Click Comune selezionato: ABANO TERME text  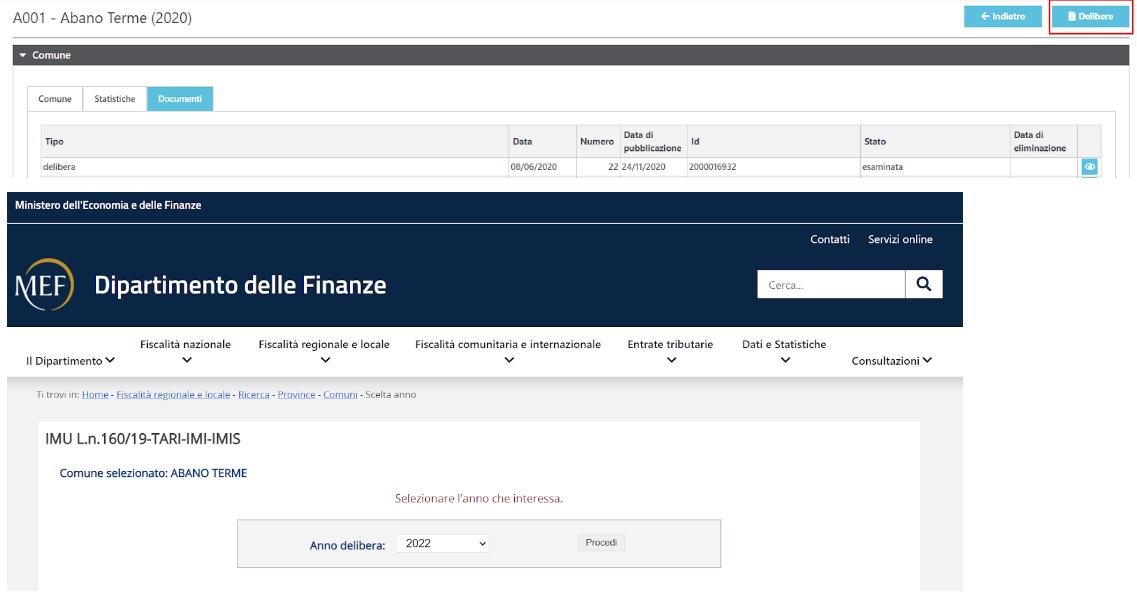click(153, 473)
